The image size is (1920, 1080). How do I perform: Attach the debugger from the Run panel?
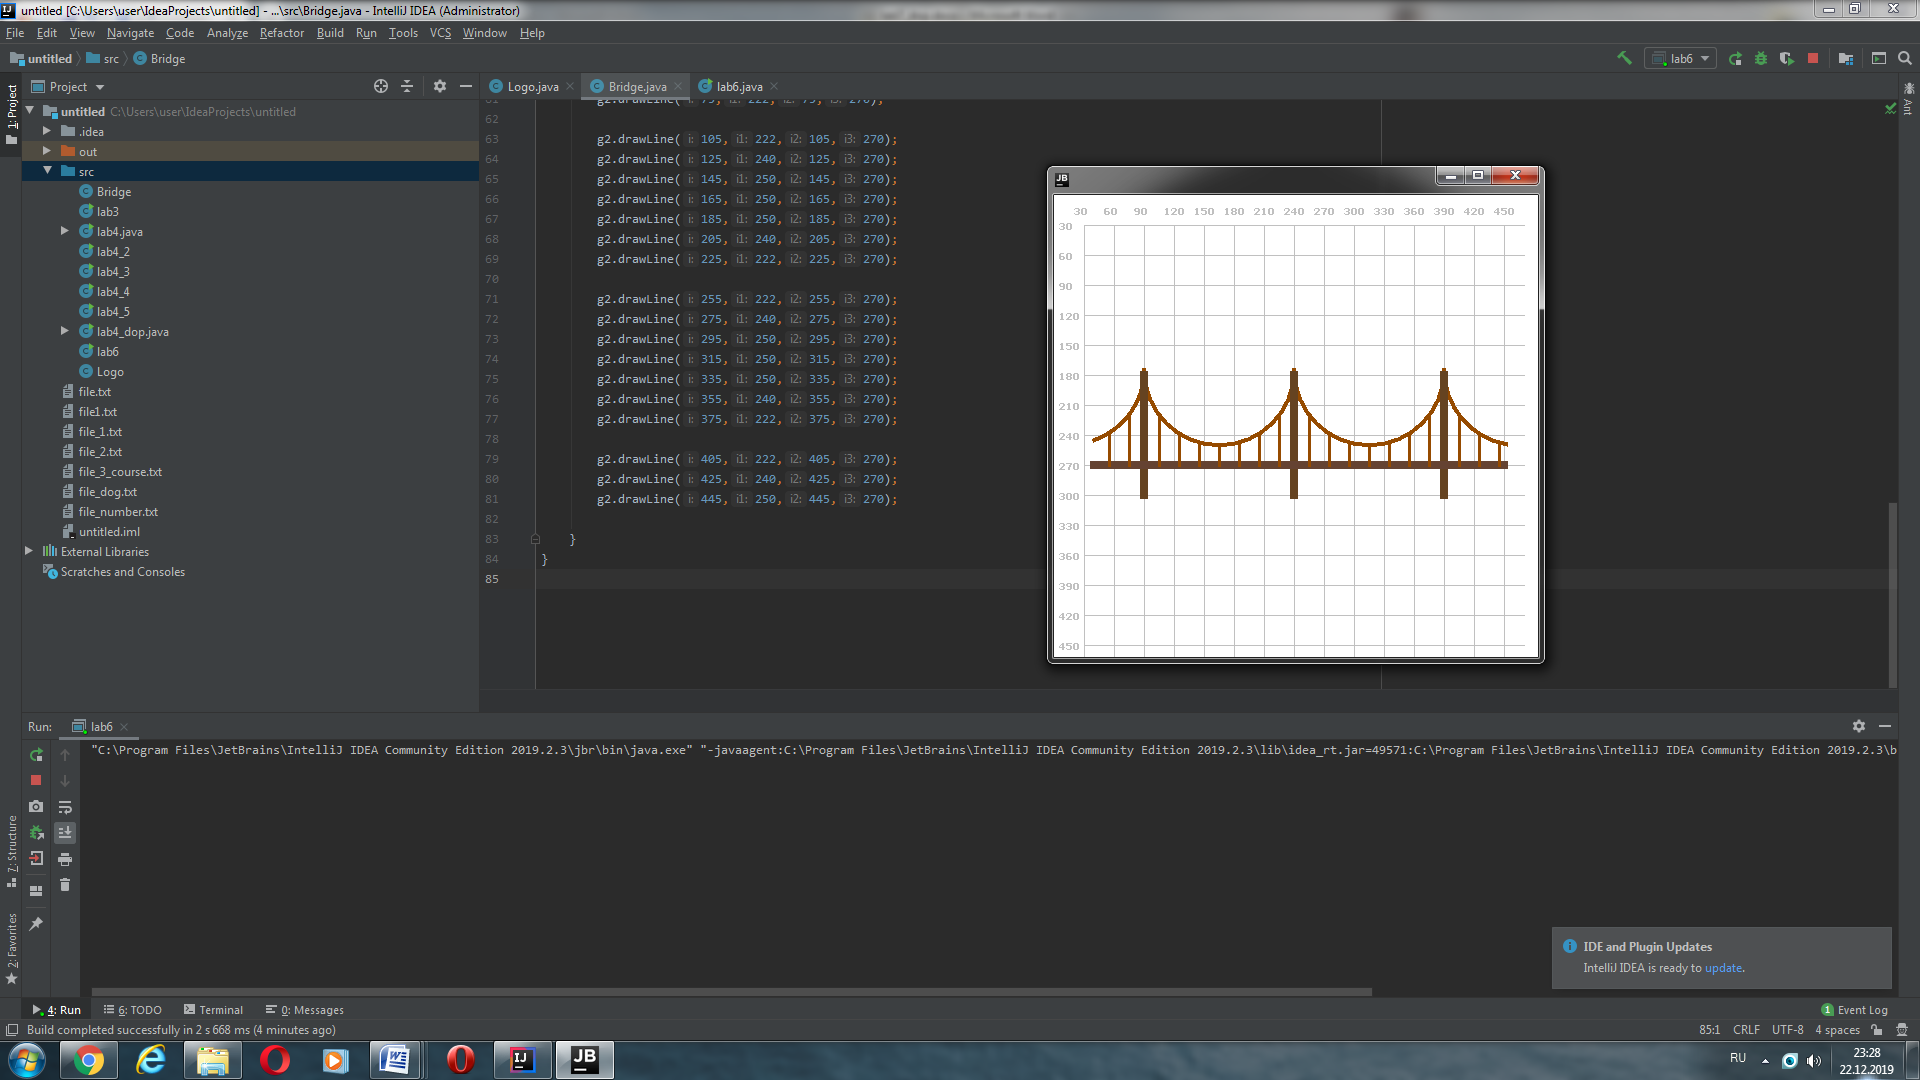click(36, 833)
